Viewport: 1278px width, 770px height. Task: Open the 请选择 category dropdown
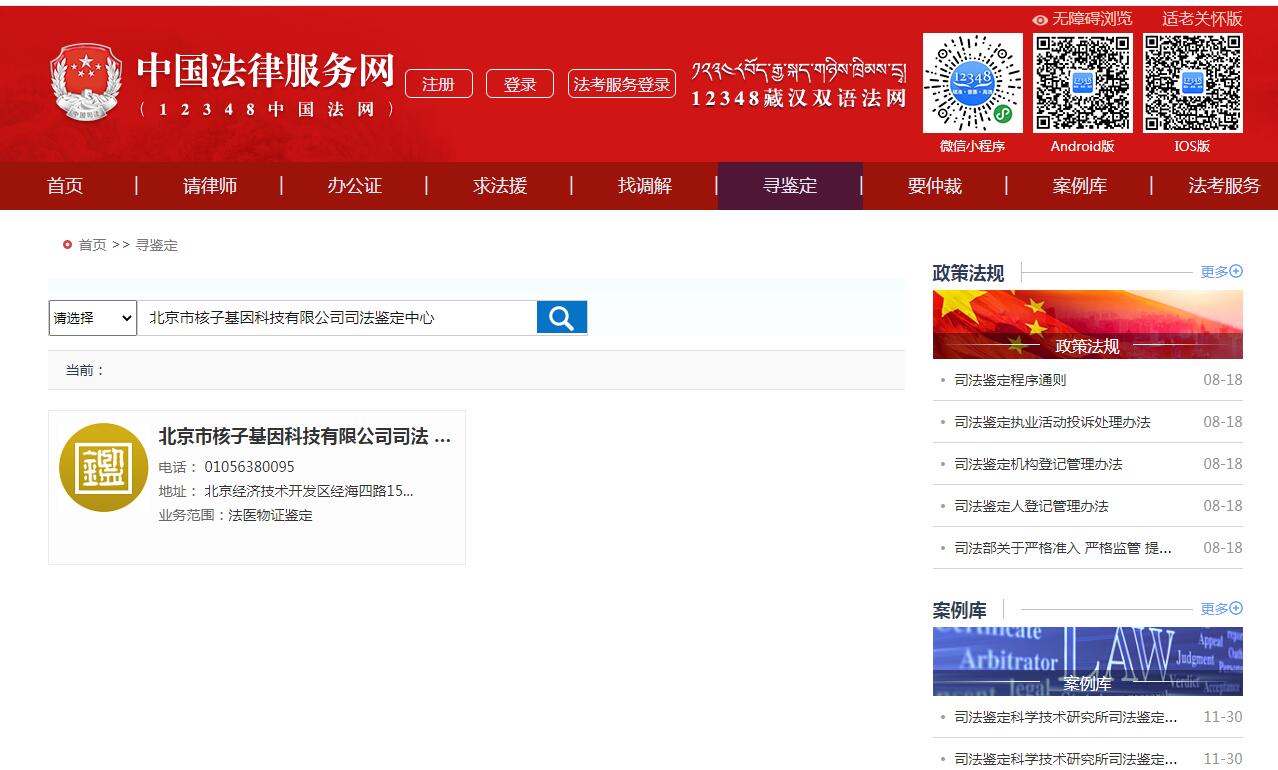tap(91, 317)
